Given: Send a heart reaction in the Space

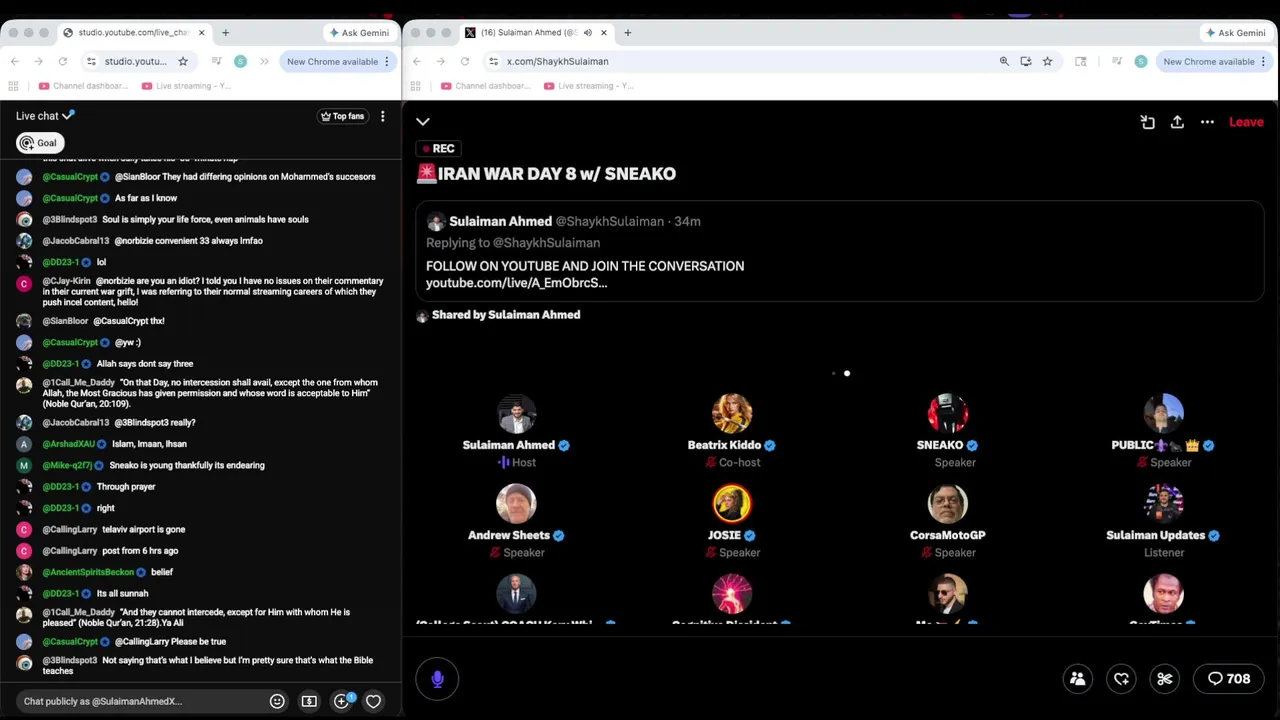Looking at the screenshot, I should (x=1121, y=679).
